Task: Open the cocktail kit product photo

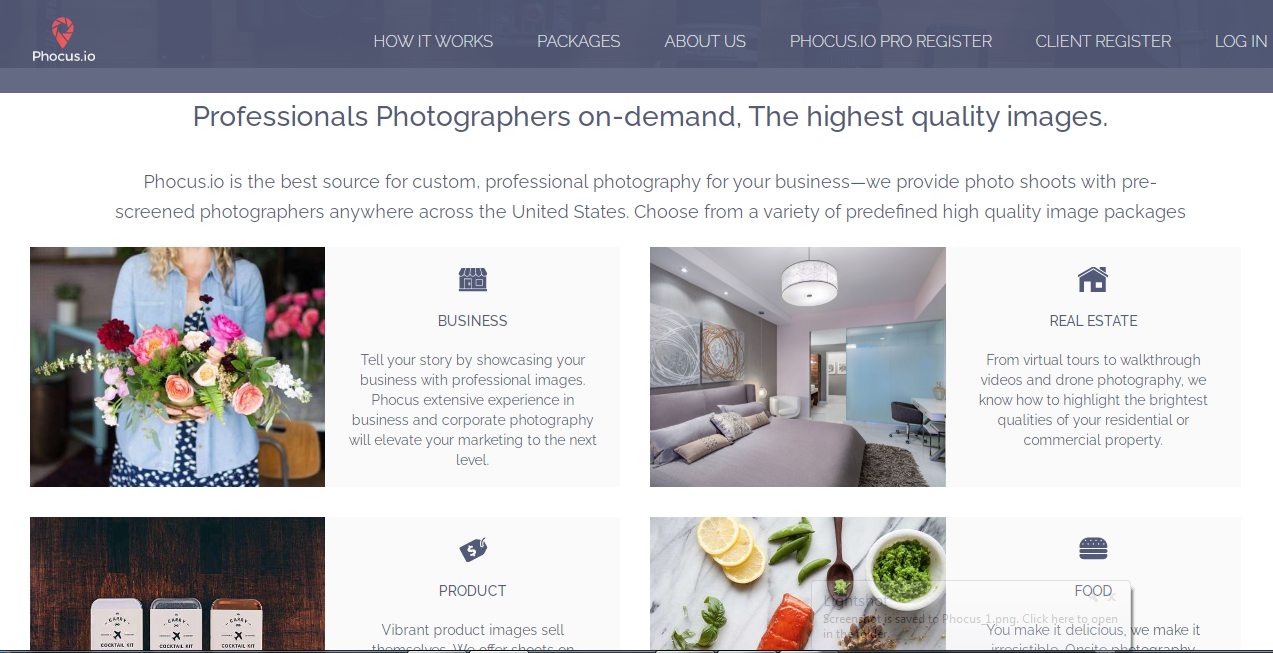Action: [177, 584]
